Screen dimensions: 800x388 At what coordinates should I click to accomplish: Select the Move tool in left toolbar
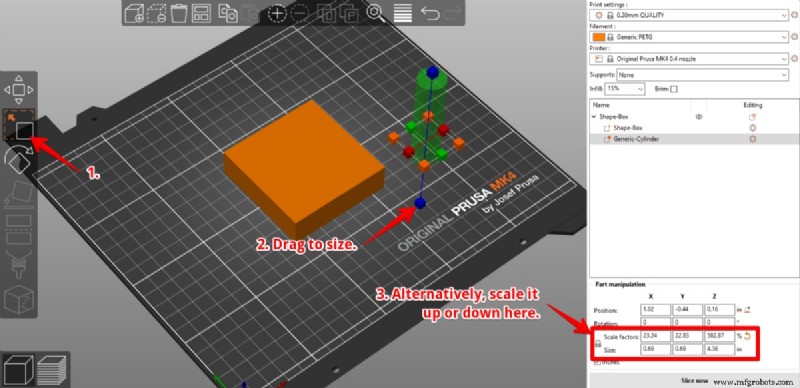pyautogui.click(x=19, y=90)
